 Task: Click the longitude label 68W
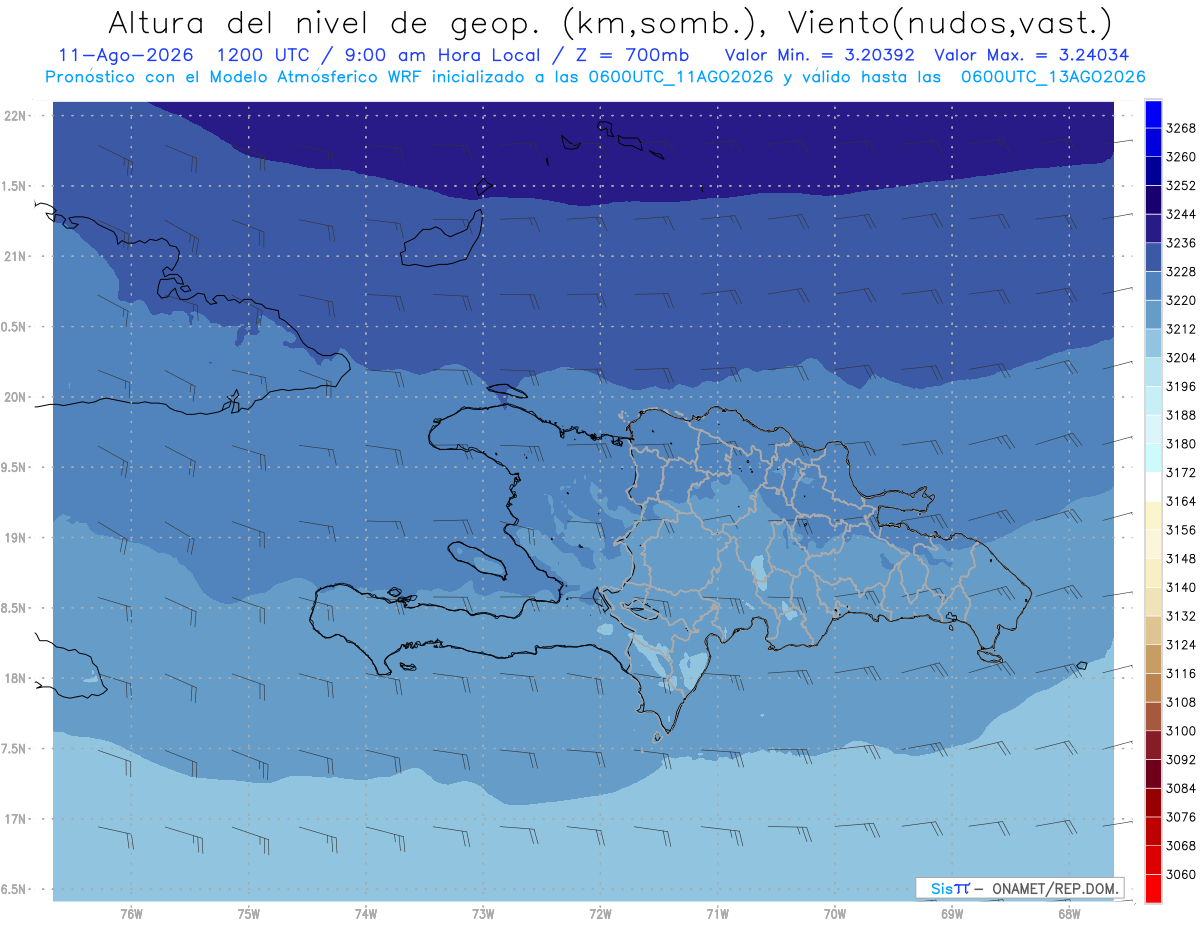1069,914
